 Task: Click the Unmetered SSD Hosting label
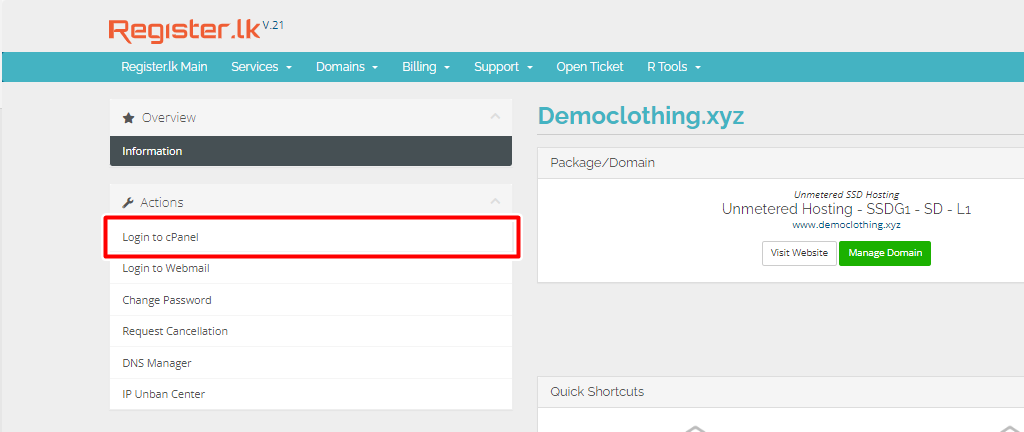click(x=846, y=194)
